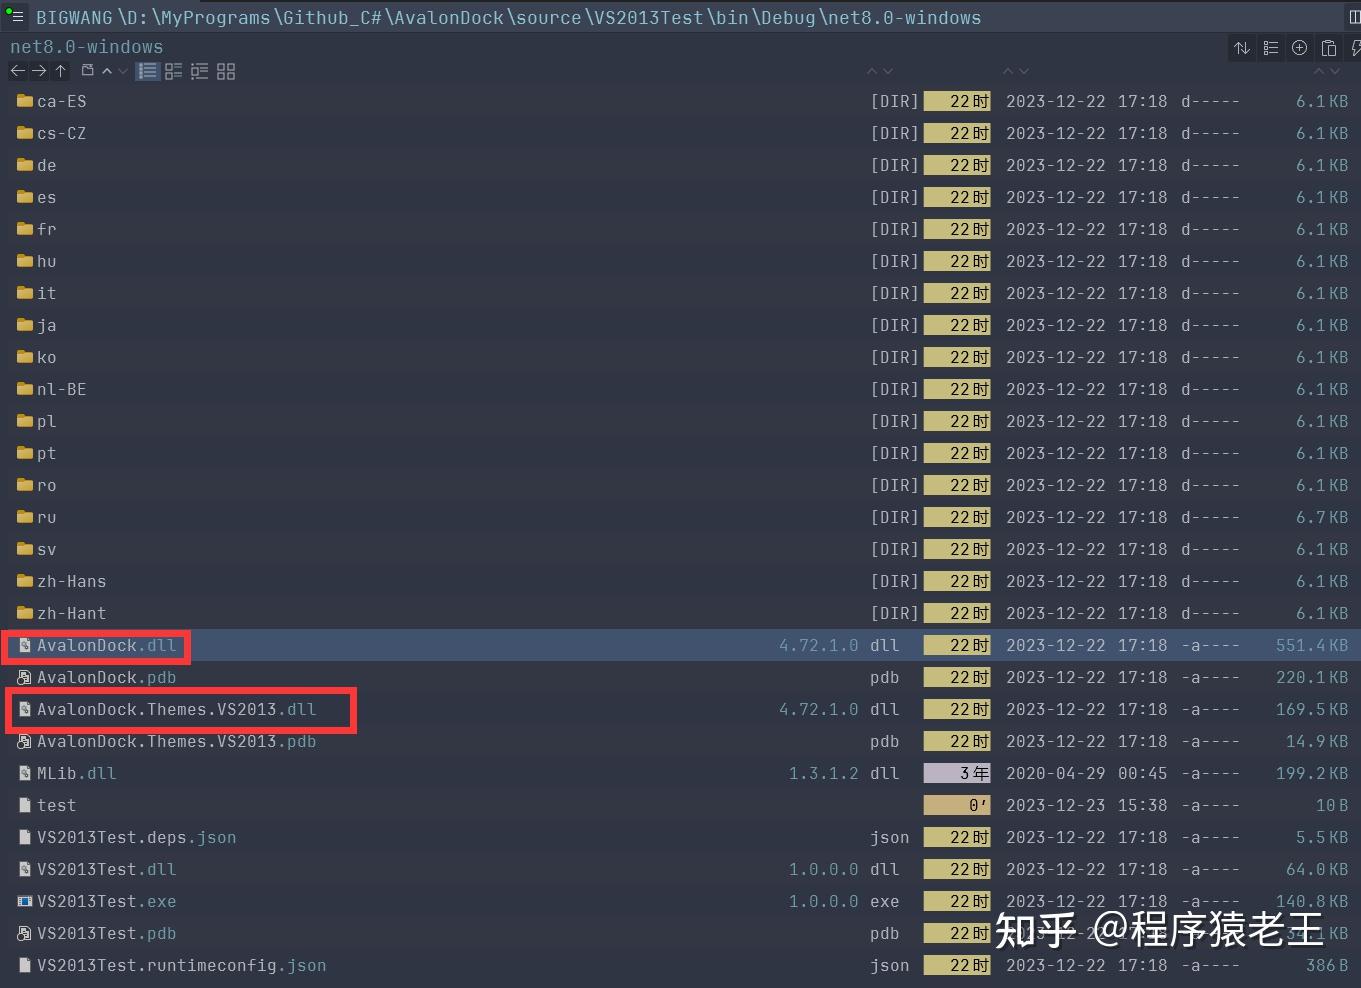Collapse using the down chevron near toolbar

coord(123,71)
